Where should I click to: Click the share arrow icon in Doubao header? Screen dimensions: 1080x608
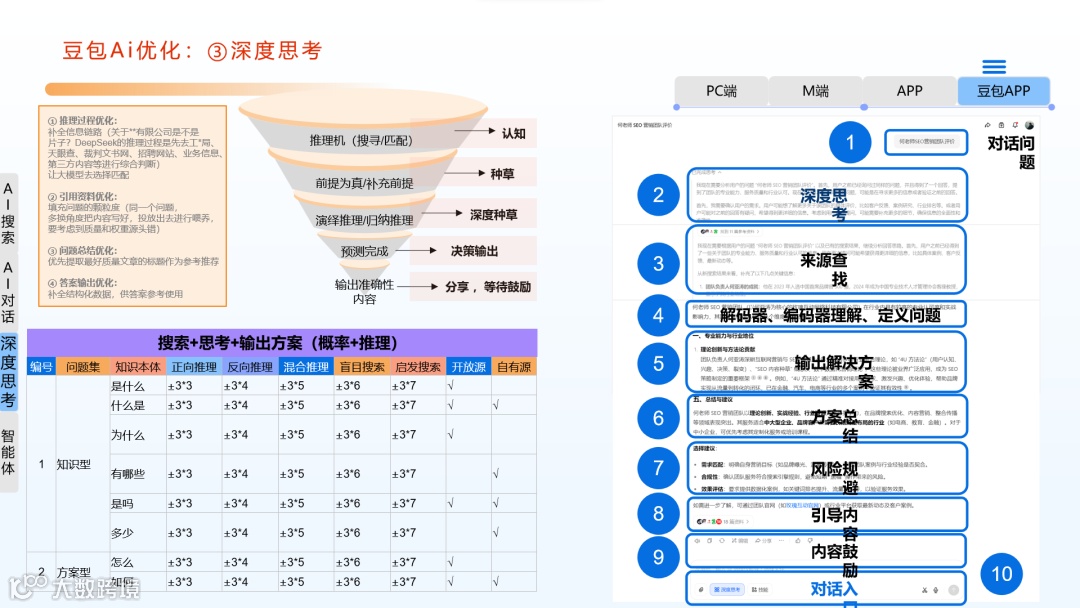(x=987, y=125)
